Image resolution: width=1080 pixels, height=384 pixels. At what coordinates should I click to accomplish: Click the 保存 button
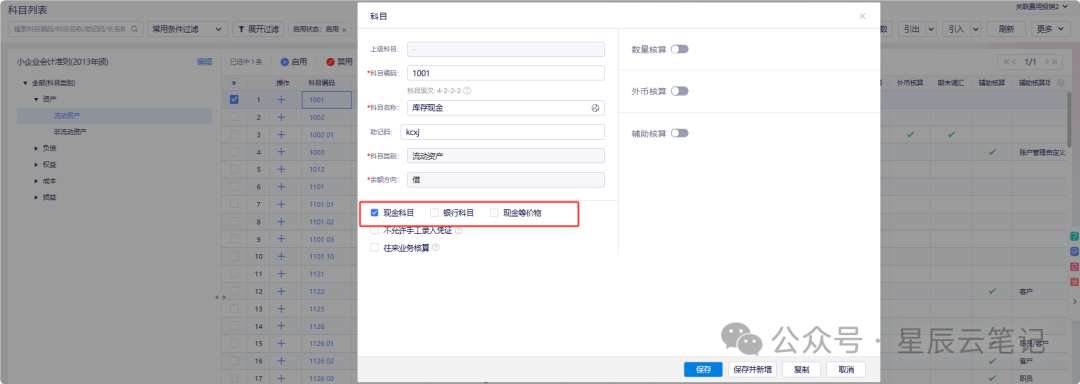point(703,370)
